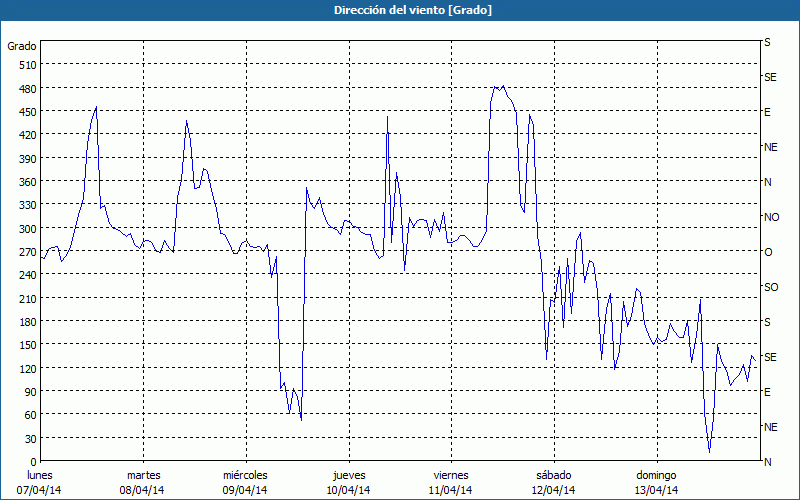Click the 'sábado' day label
Viewport: 800px width, 500px height.
coord(553,475)
